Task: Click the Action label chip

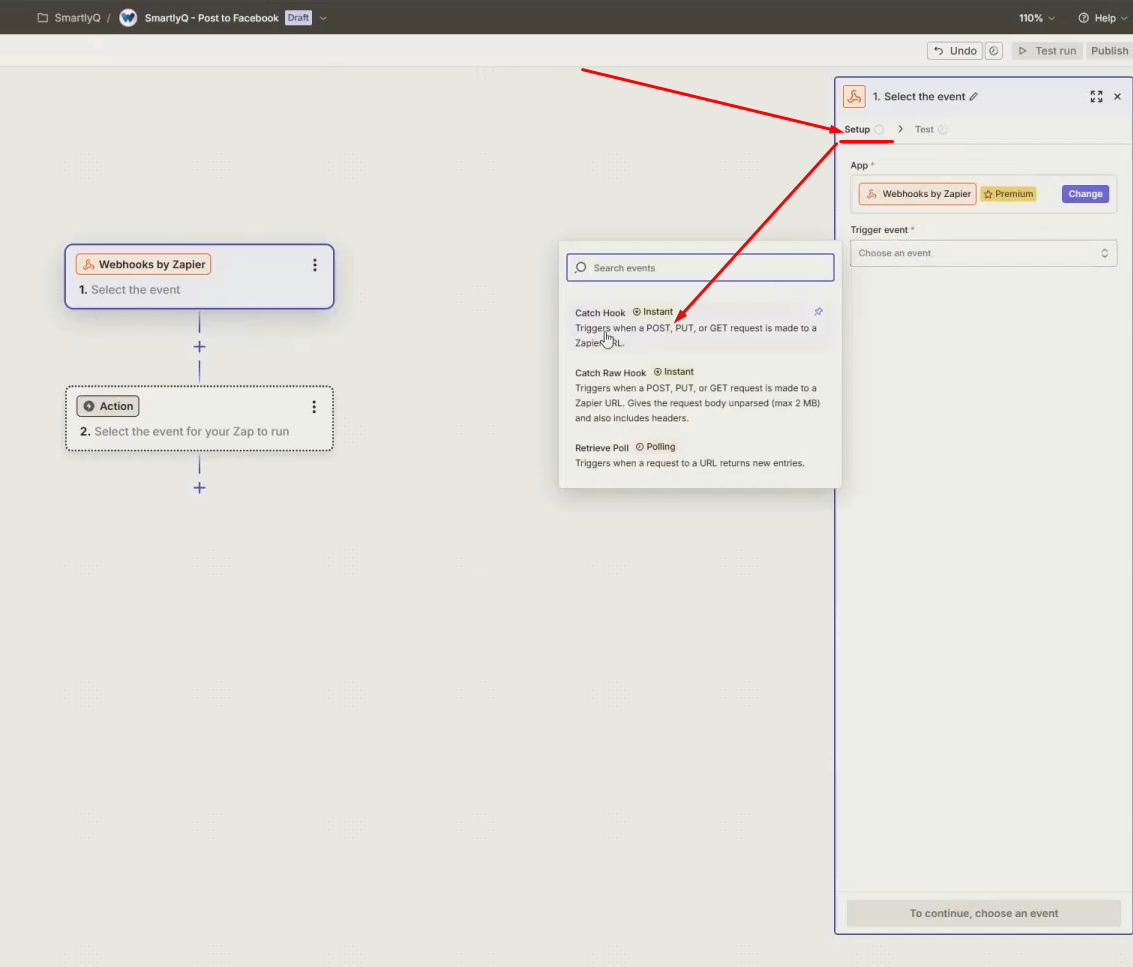Action: [108, 406]
